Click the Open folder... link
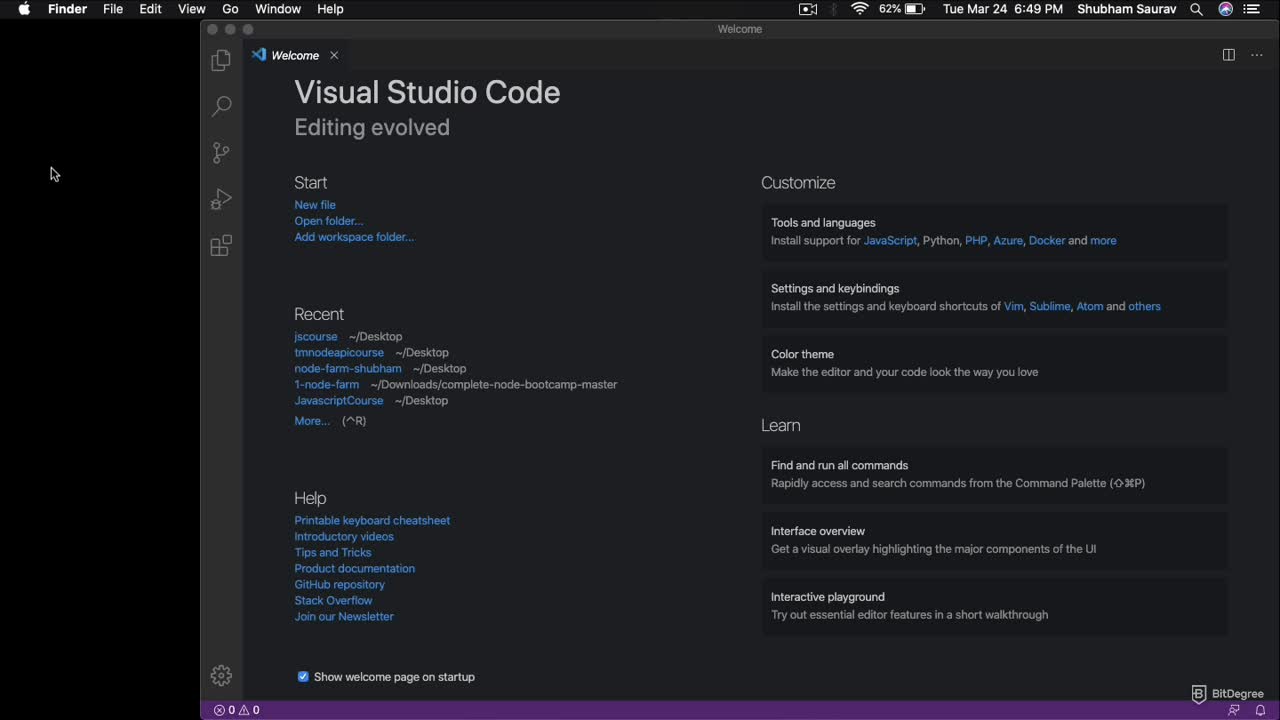1280x720 pixels. point(329,221)
